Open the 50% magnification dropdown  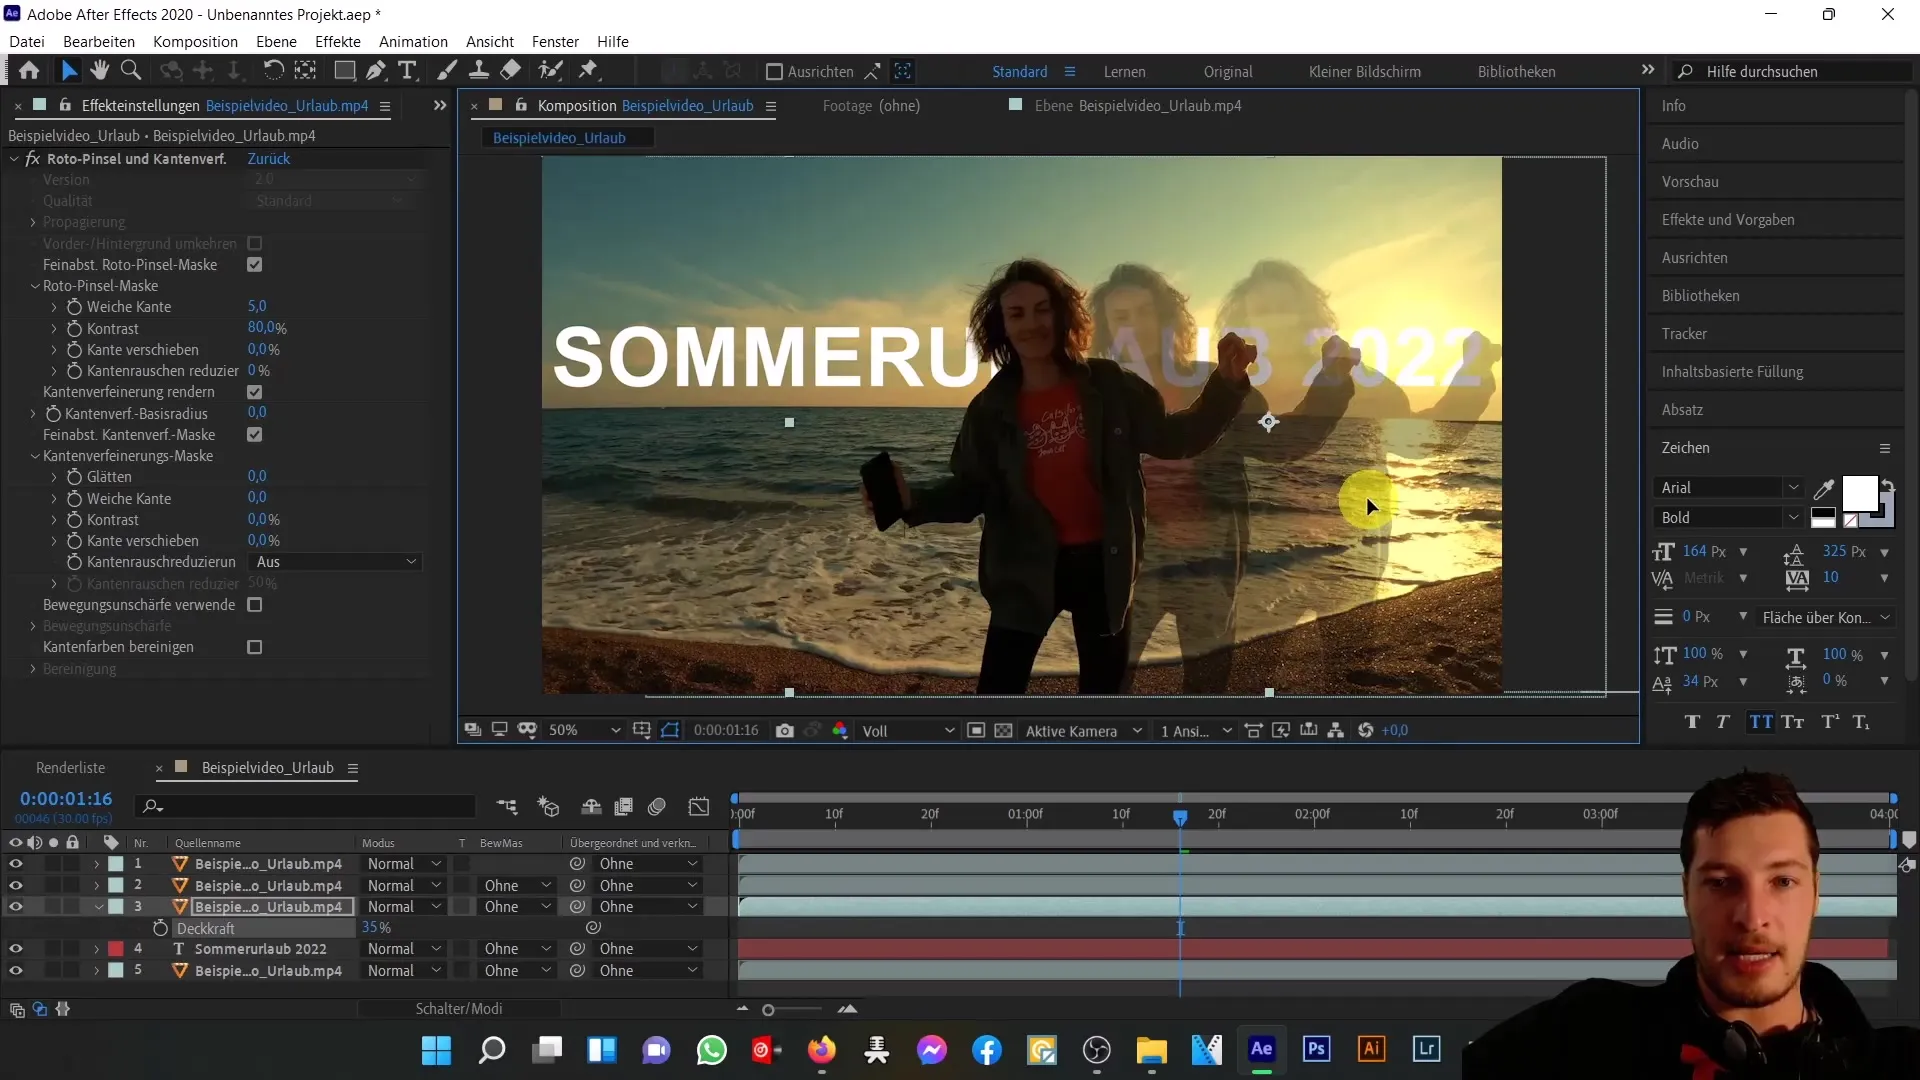(x=584, y=731)
